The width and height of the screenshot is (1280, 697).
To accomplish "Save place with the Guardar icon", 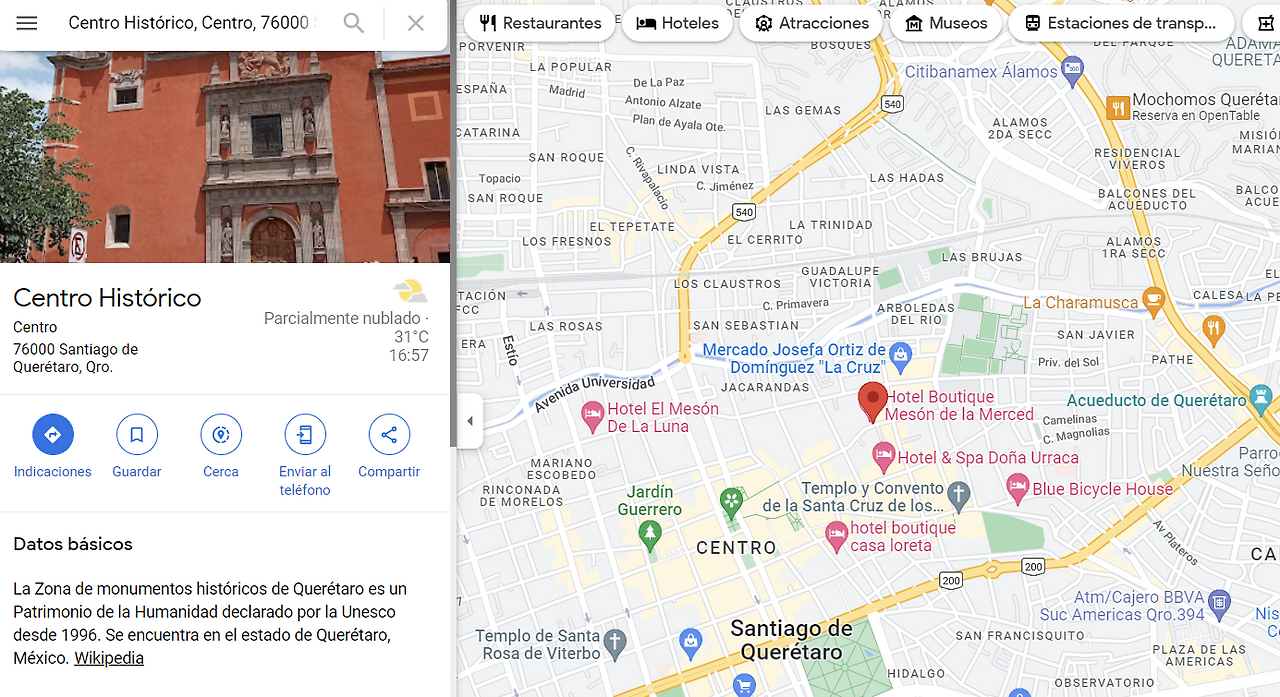I will coord(137,435).
